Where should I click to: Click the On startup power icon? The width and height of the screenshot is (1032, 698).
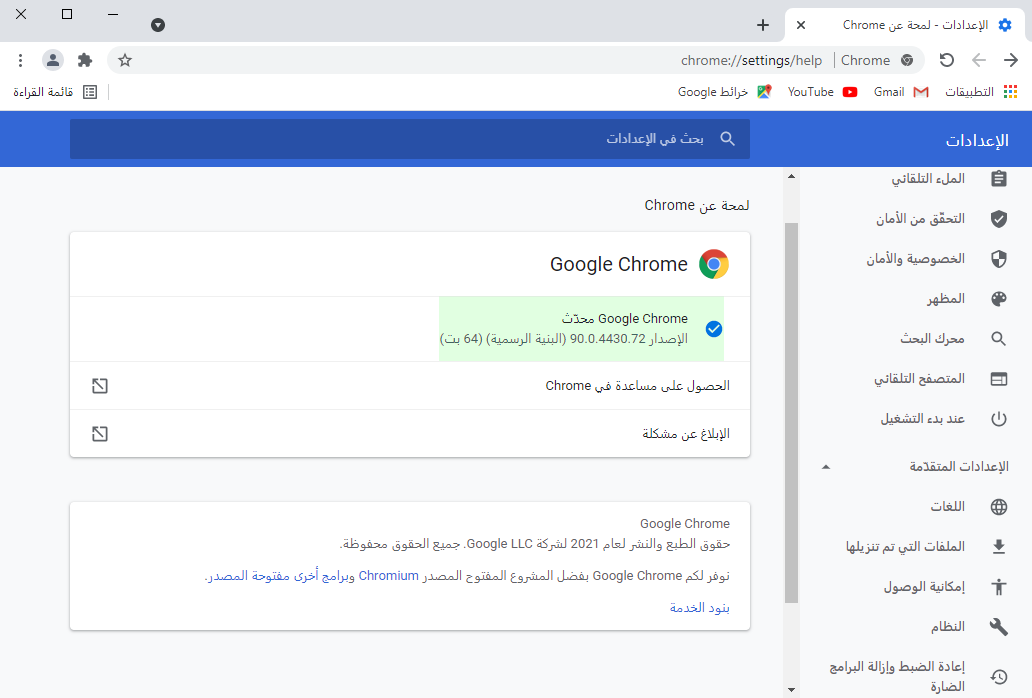pyautogui.click(x=998, y=419)
